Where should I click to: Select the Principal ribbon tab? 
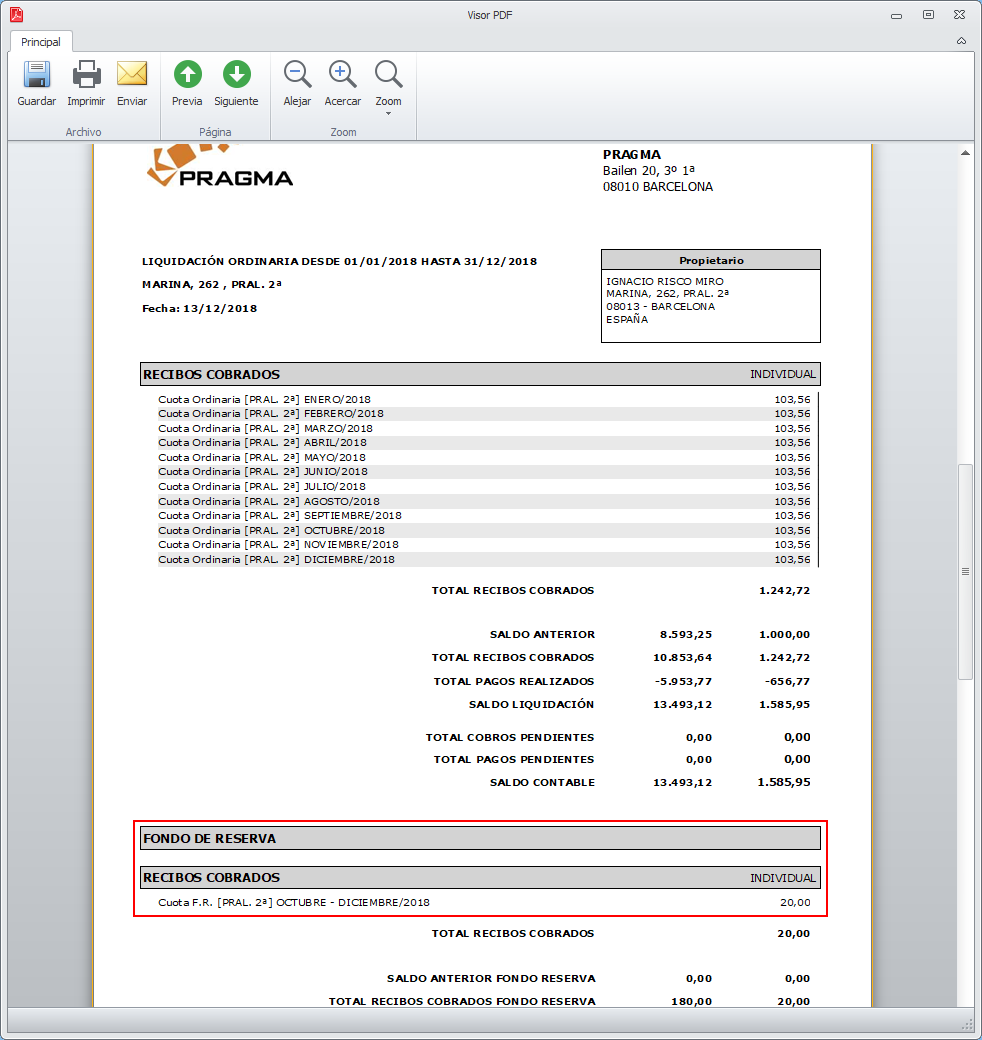point(41,42)
